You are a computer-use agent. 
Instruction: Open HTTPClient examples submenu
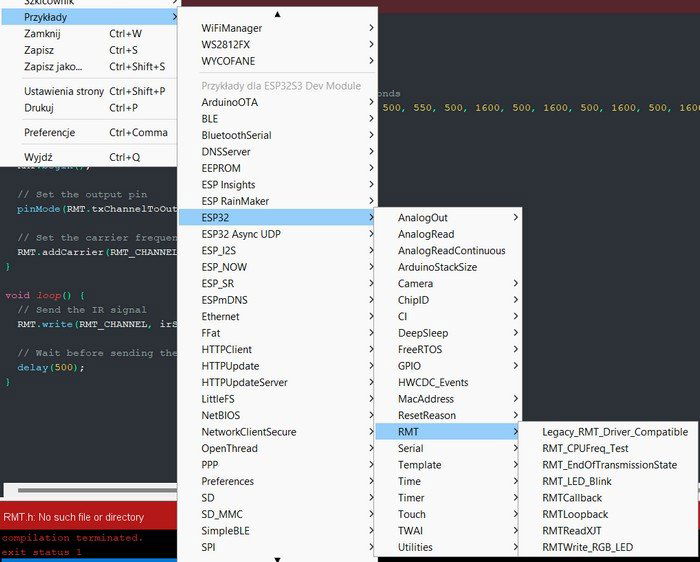[x=277, y=350]
